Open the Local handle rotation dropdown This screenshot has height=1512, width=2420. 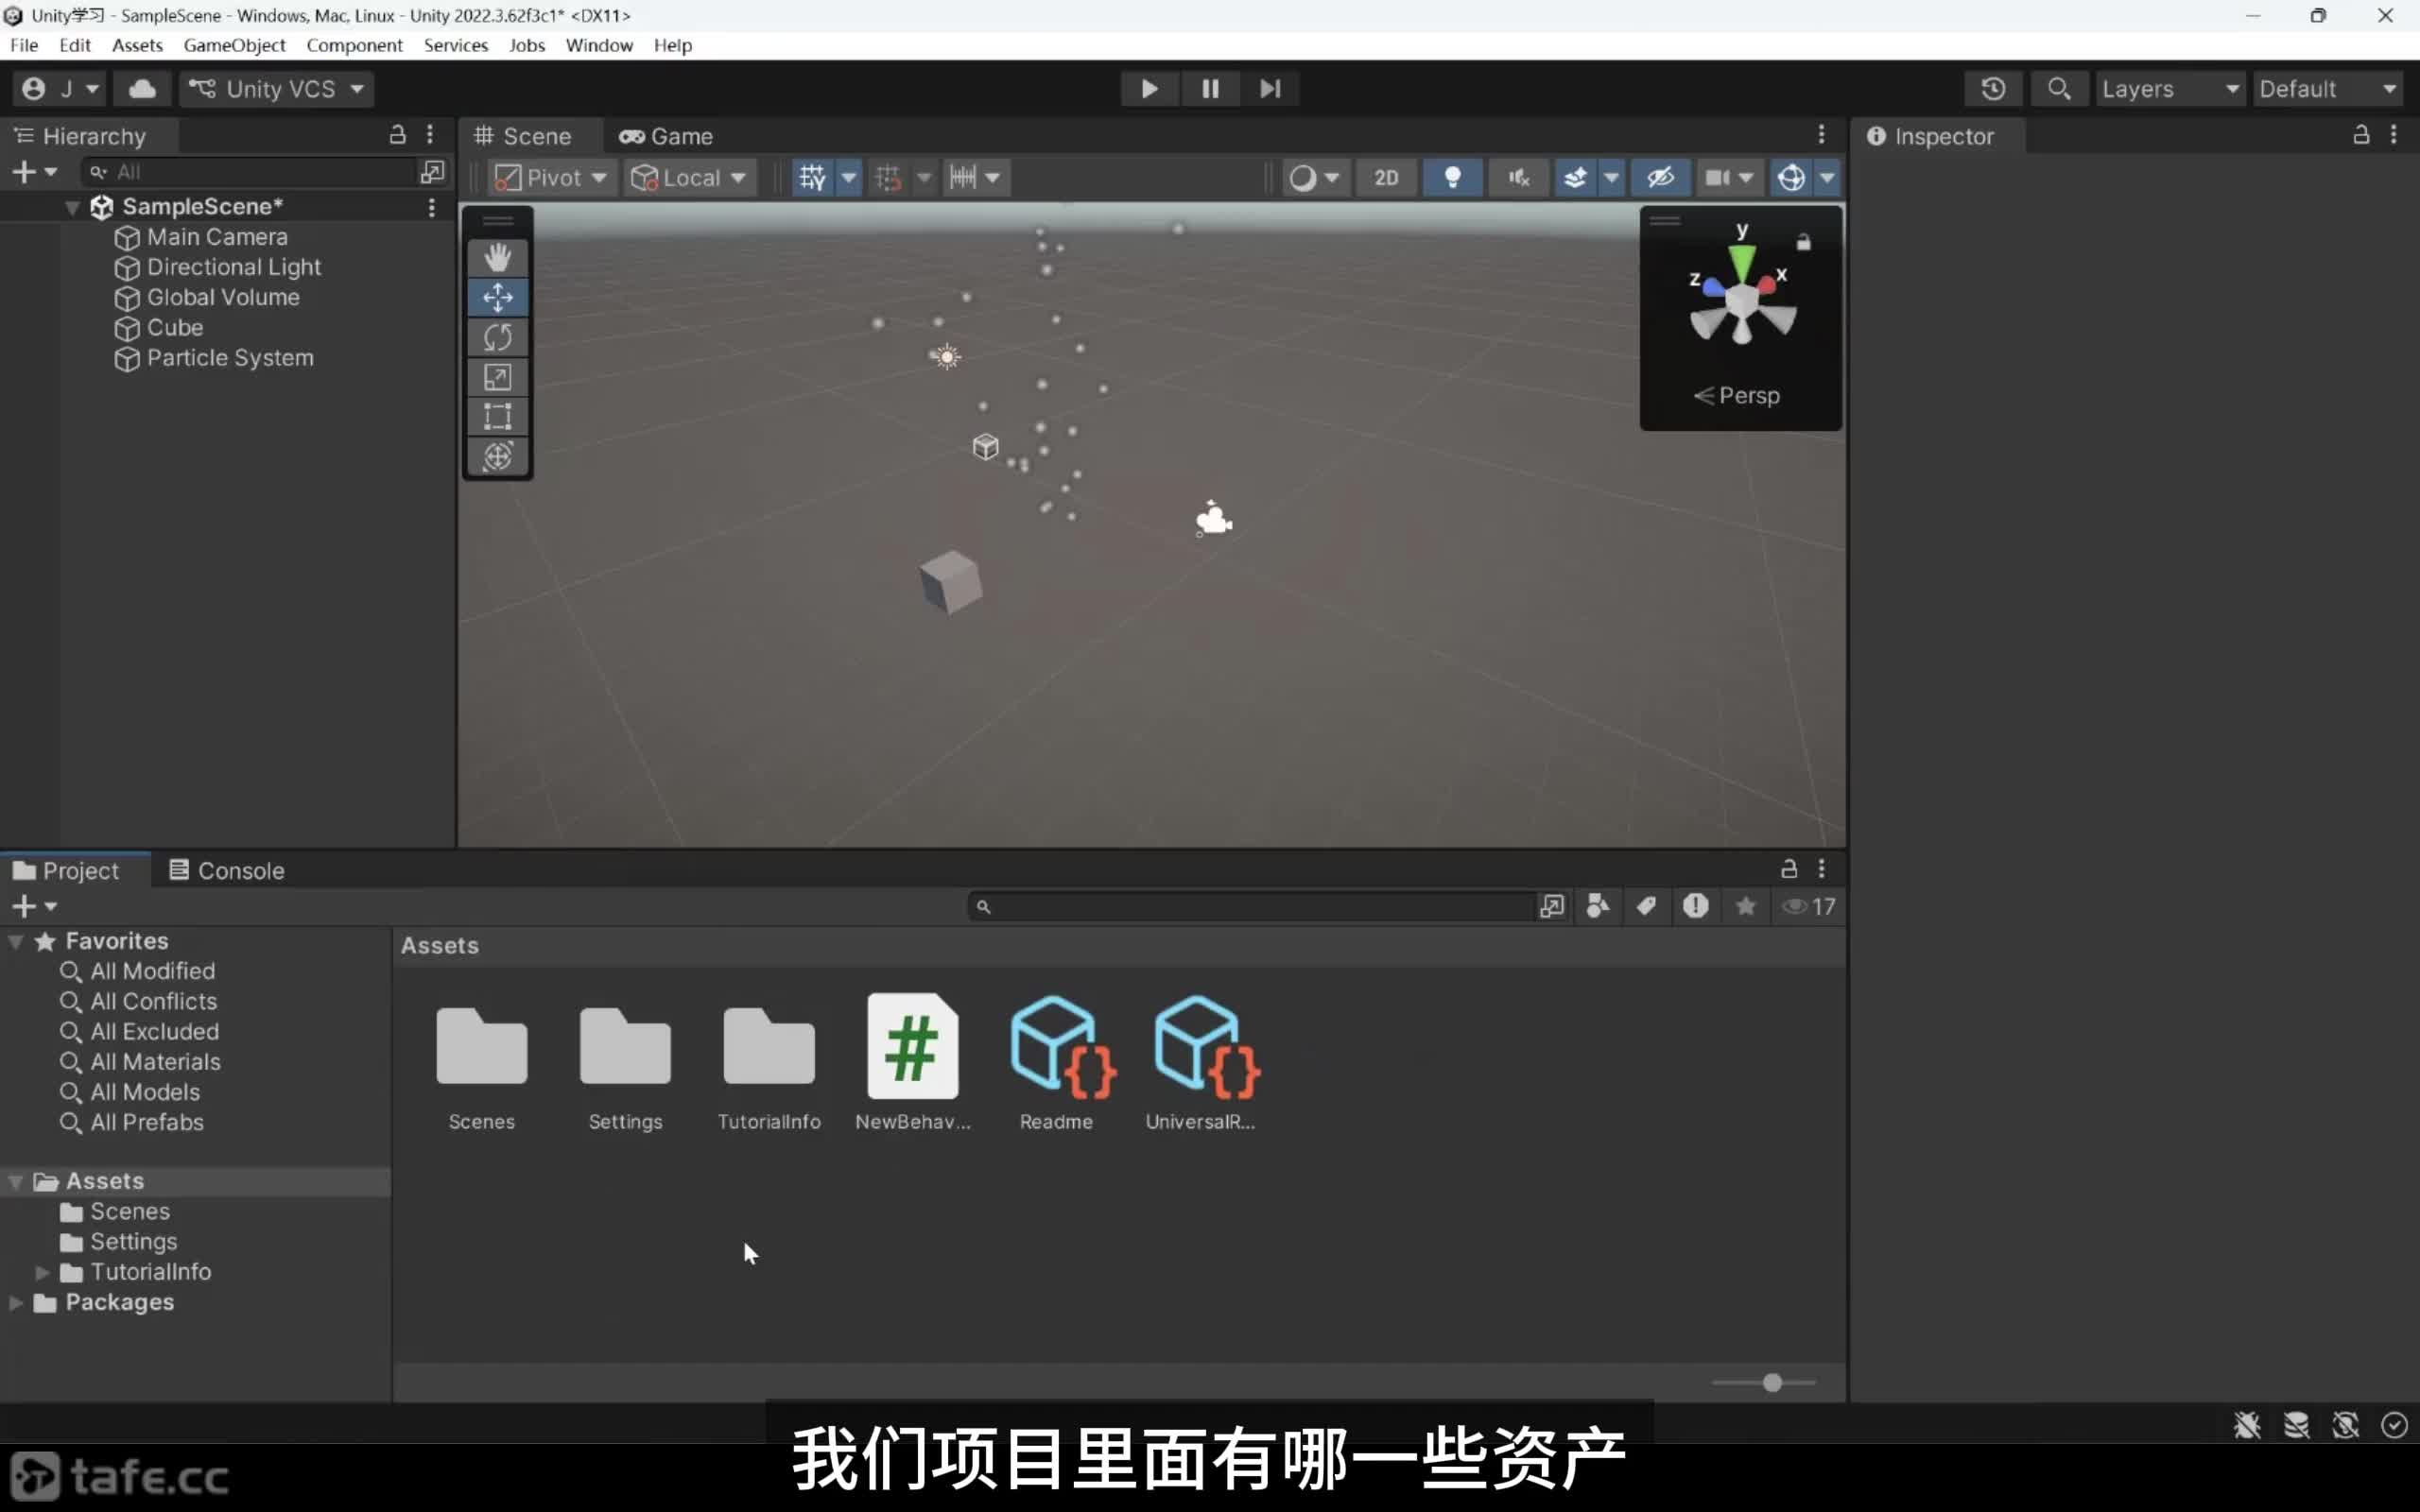click(x=689, y=178)
